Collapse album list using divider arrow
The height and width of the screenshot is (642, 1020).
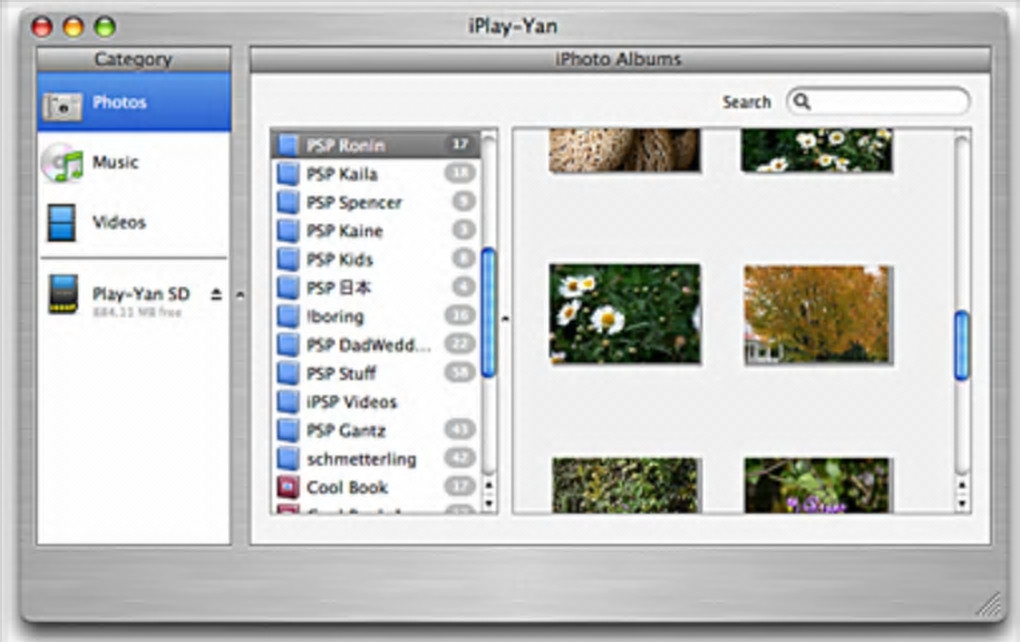[505, 319]
